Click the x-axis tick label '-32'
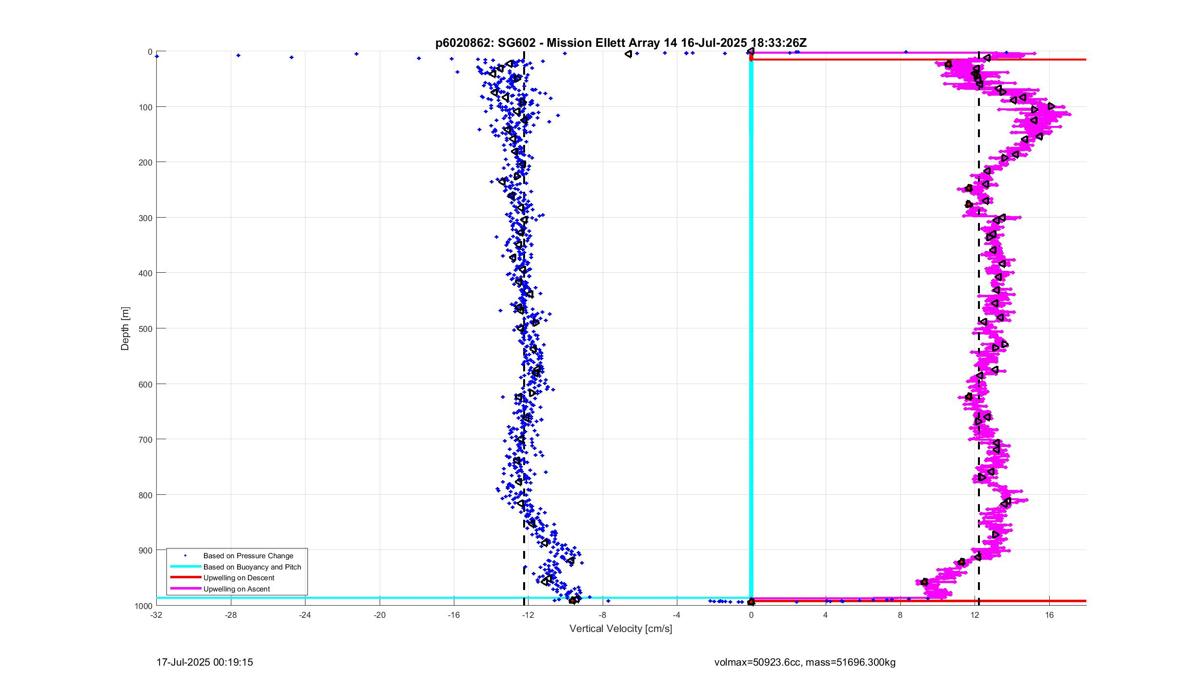The image size is (1200, 681). point(156,614)
